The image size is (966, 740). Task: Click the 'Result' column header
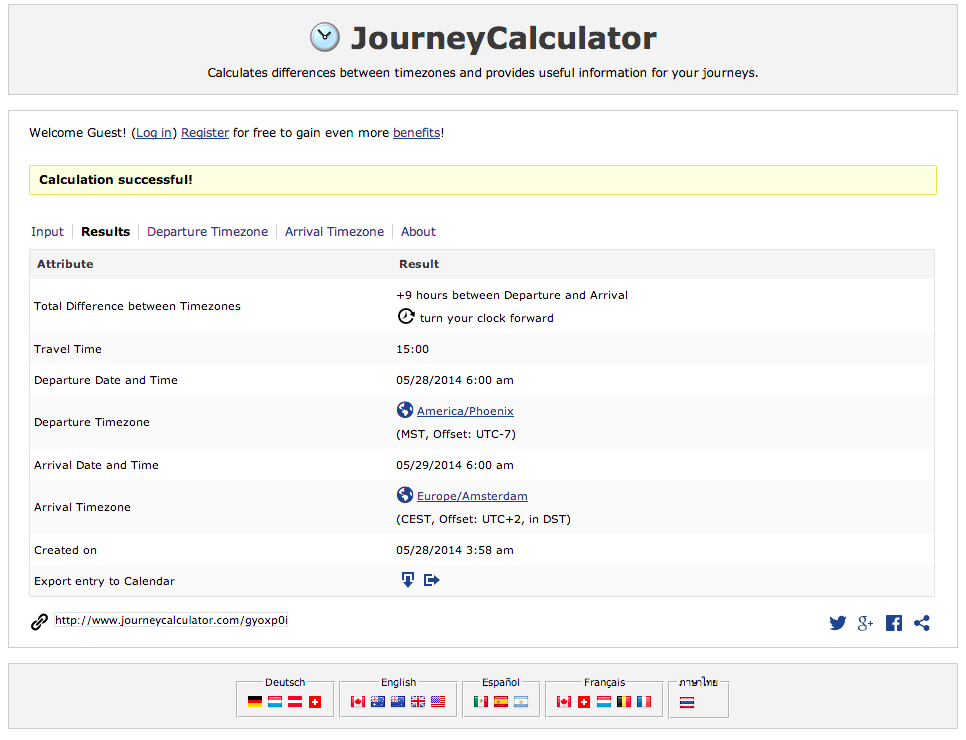click(x=419, y=264)
